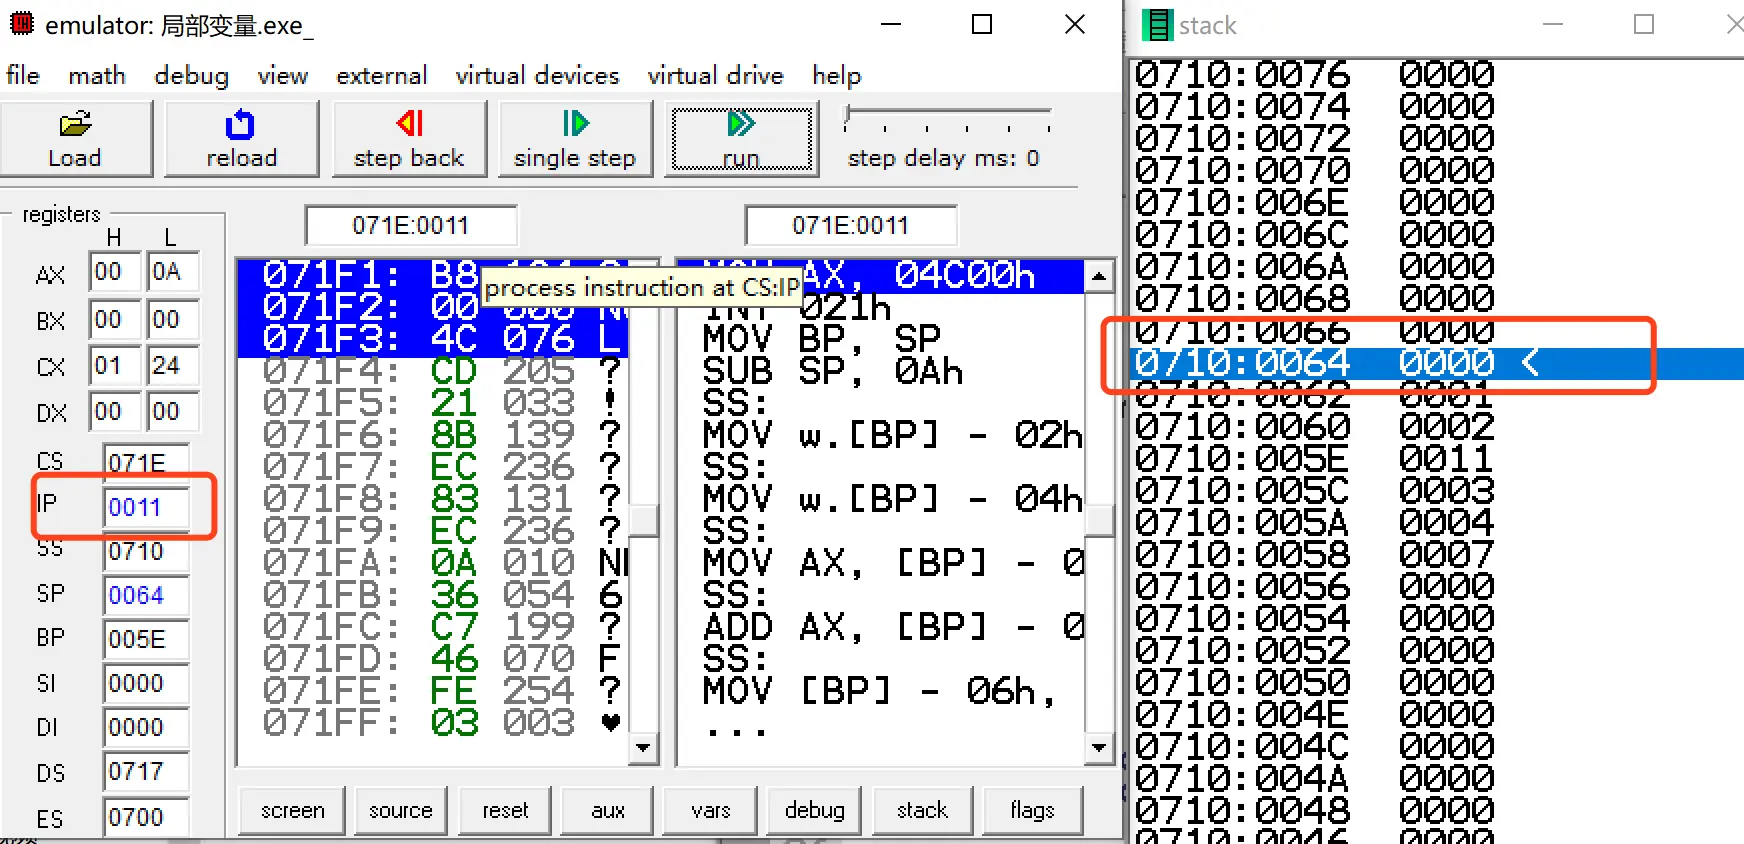Click the IP register field 0011

pyautogui.click(x=145, y=507)
